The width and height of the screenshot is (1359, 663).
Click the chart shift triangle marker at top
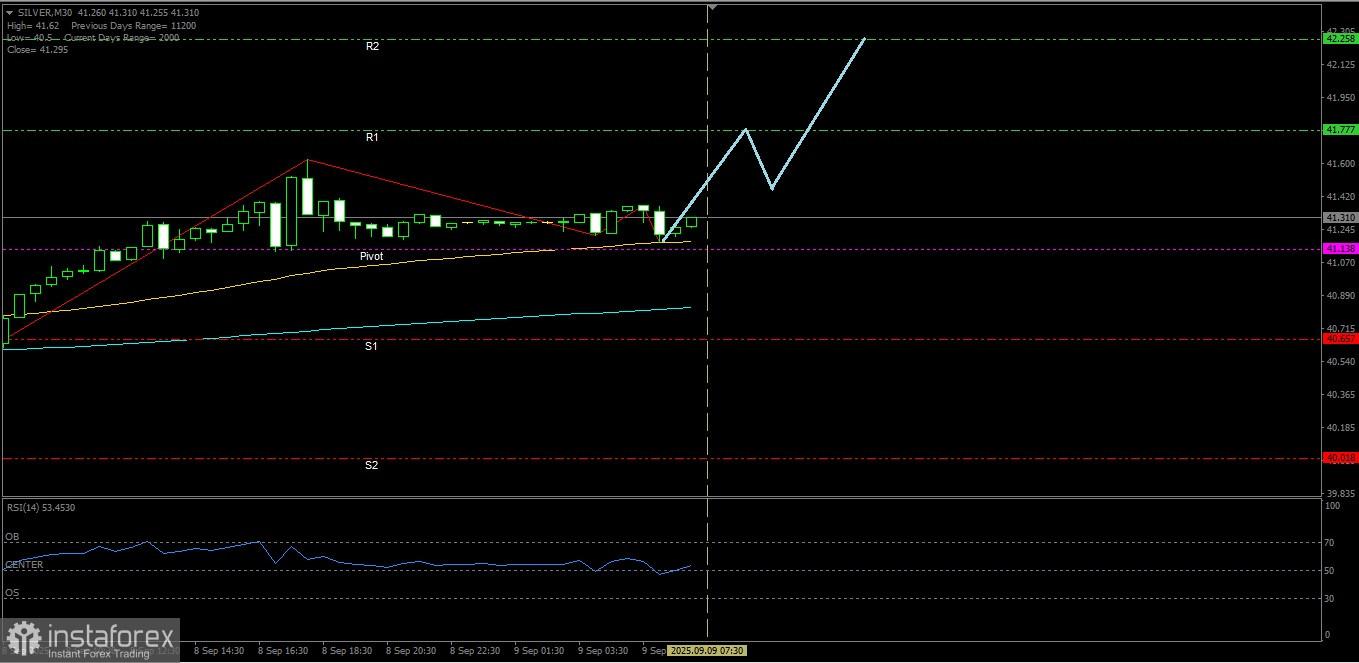[712, 7]
